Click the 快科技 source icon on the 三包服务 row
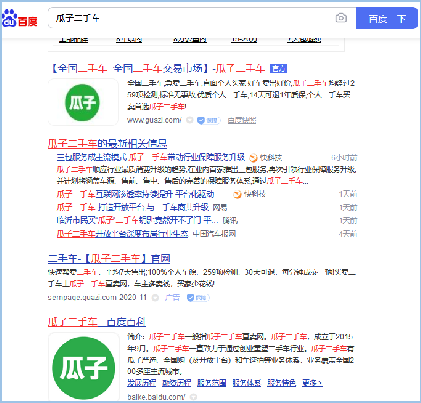Image resolution: width=421 pixels, height=403 pixels. pos(253,157)
